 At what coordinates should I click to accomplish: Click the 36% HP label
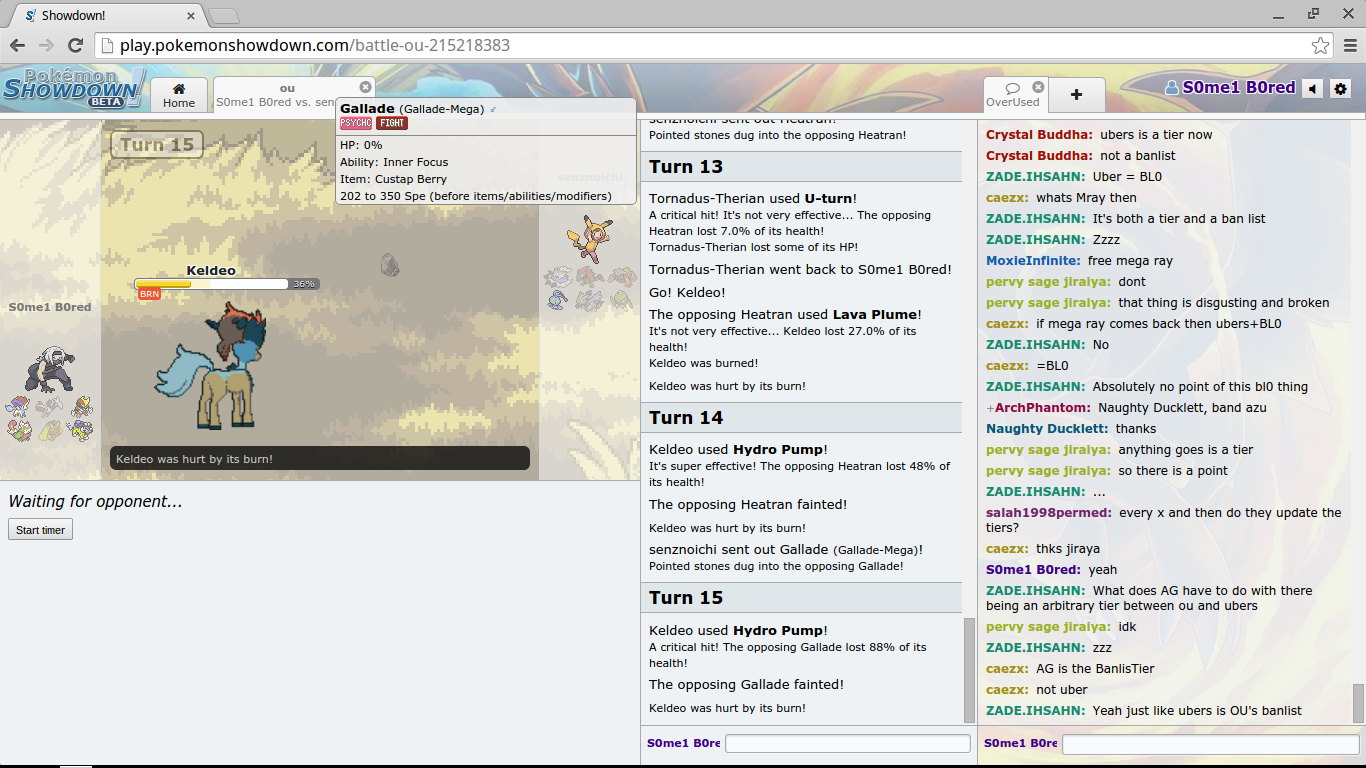(304, 284)
